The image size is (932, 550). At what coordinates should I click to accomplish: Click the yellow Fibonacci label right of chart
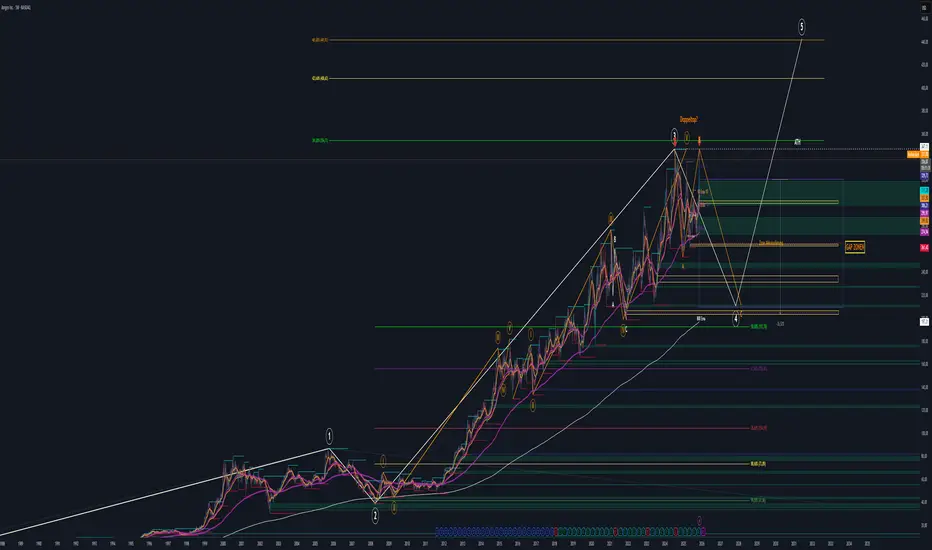click(x=758, y=464)
